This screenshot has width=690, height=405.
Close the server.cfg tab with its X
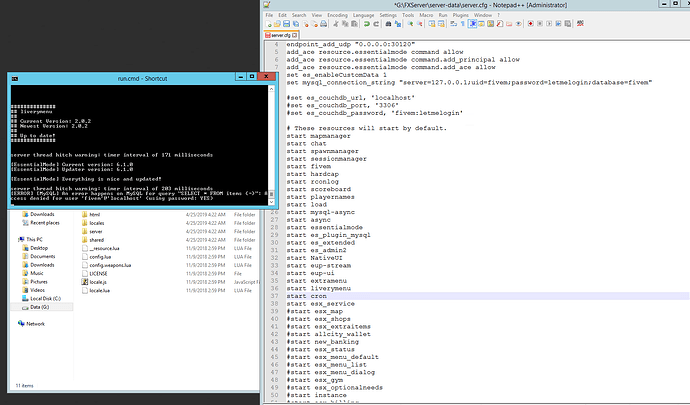coord(295,35)
